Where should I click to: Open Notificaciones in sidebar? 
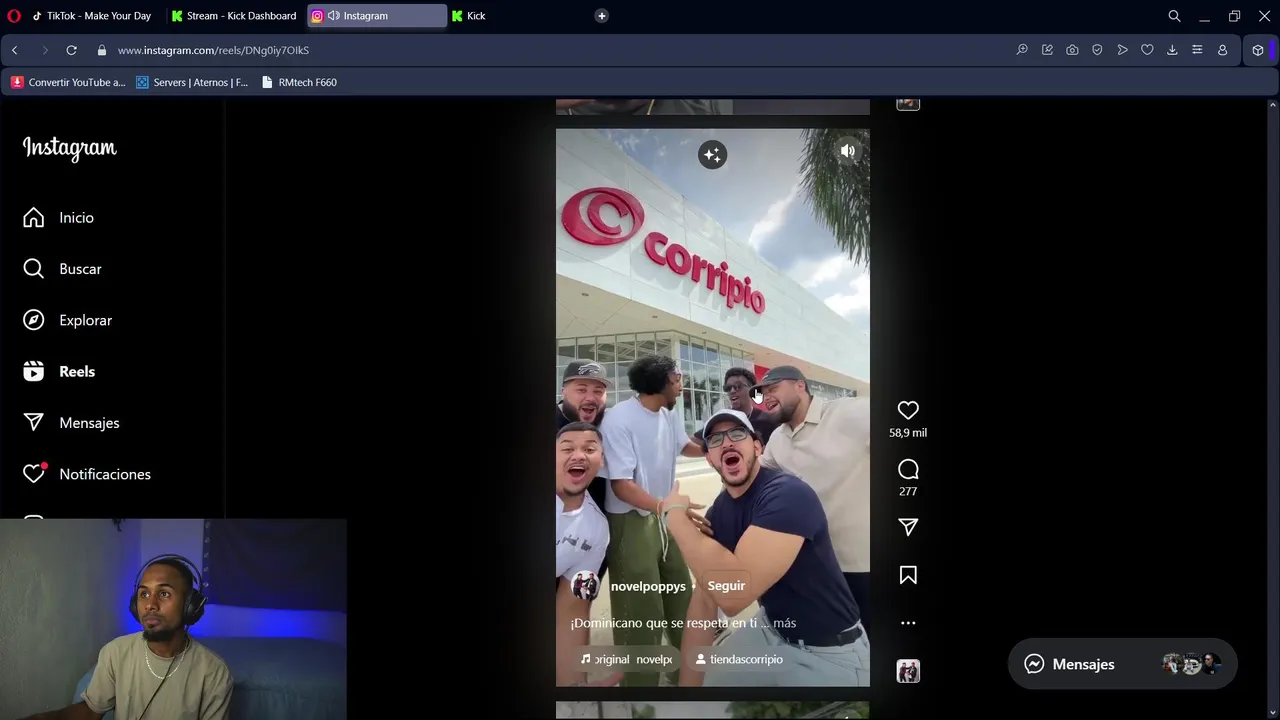click(87, 474)
